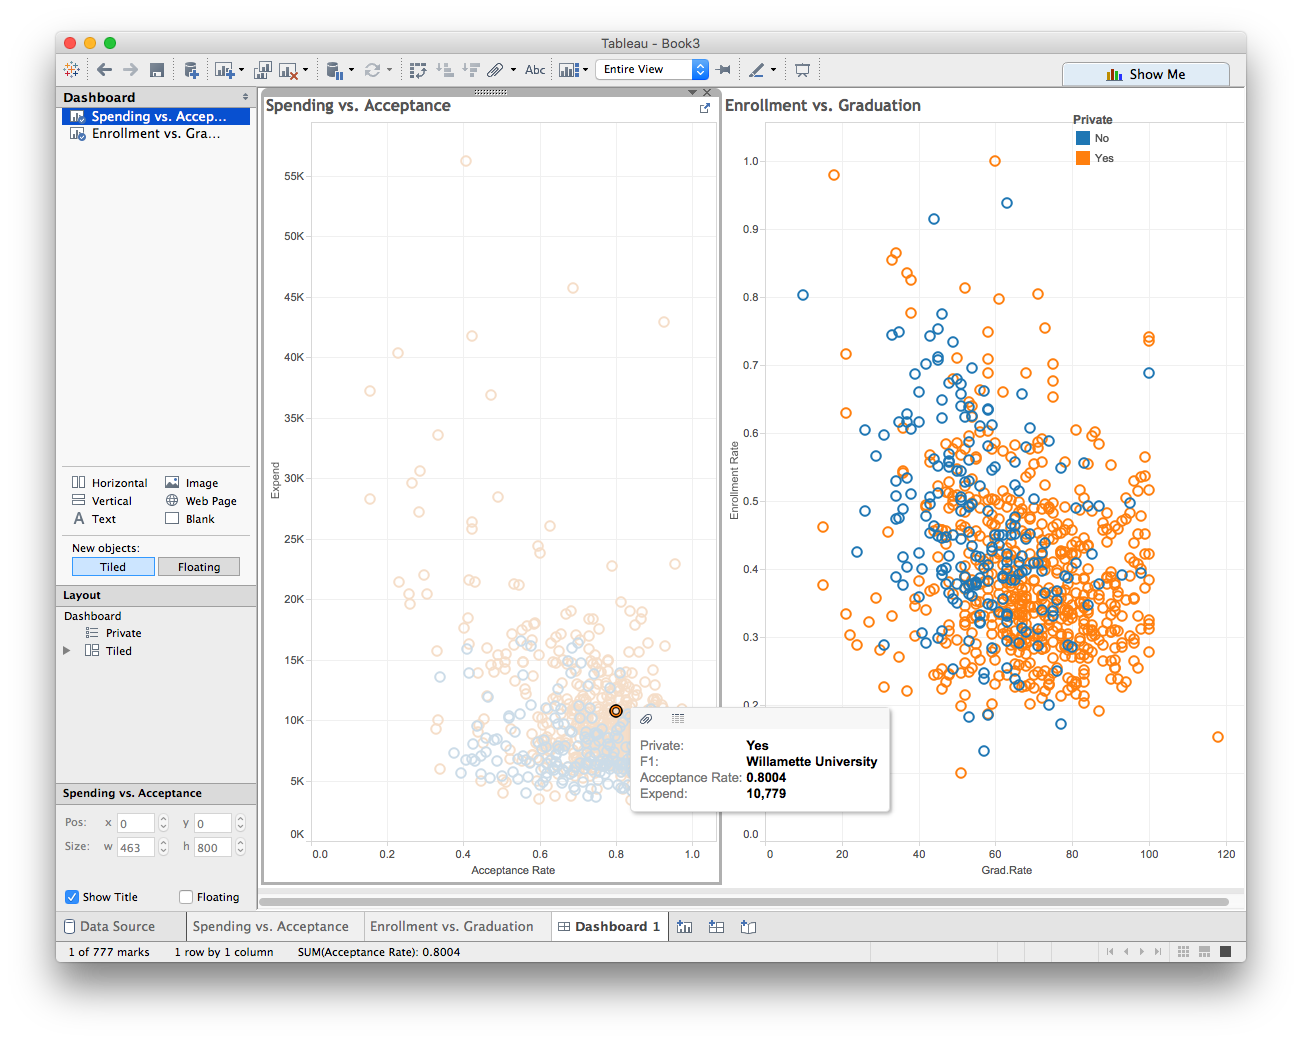Pick the Vertical layout object
This screenshot has height=1042, width=1302.
102,501
